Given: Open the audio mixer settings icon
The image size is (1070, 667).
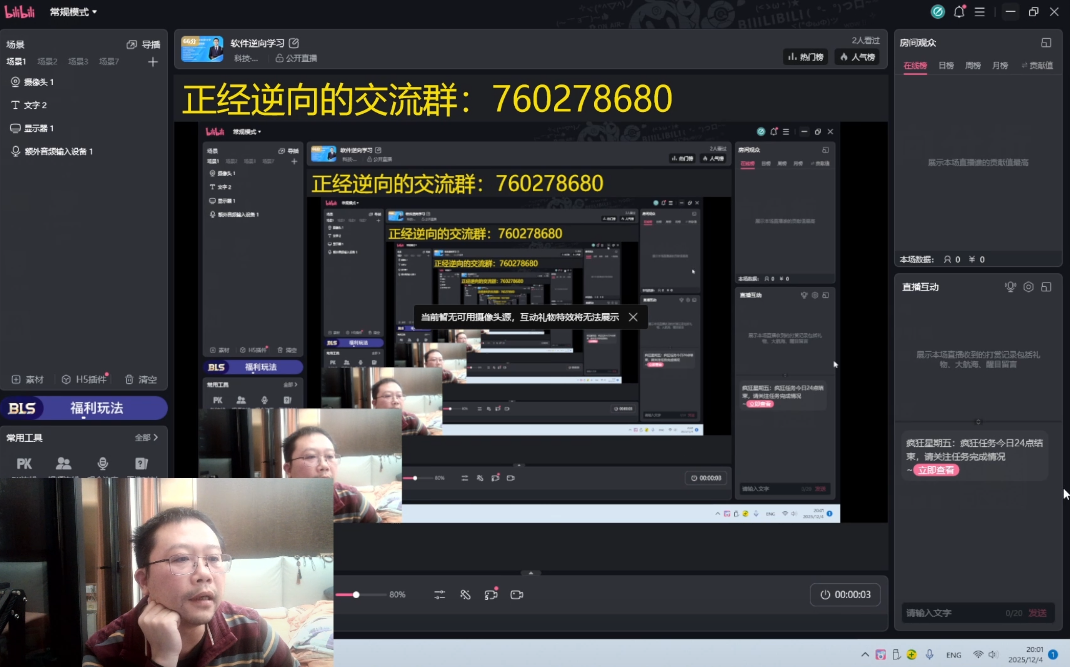Looking at the screenshot, I should (439, 594).
